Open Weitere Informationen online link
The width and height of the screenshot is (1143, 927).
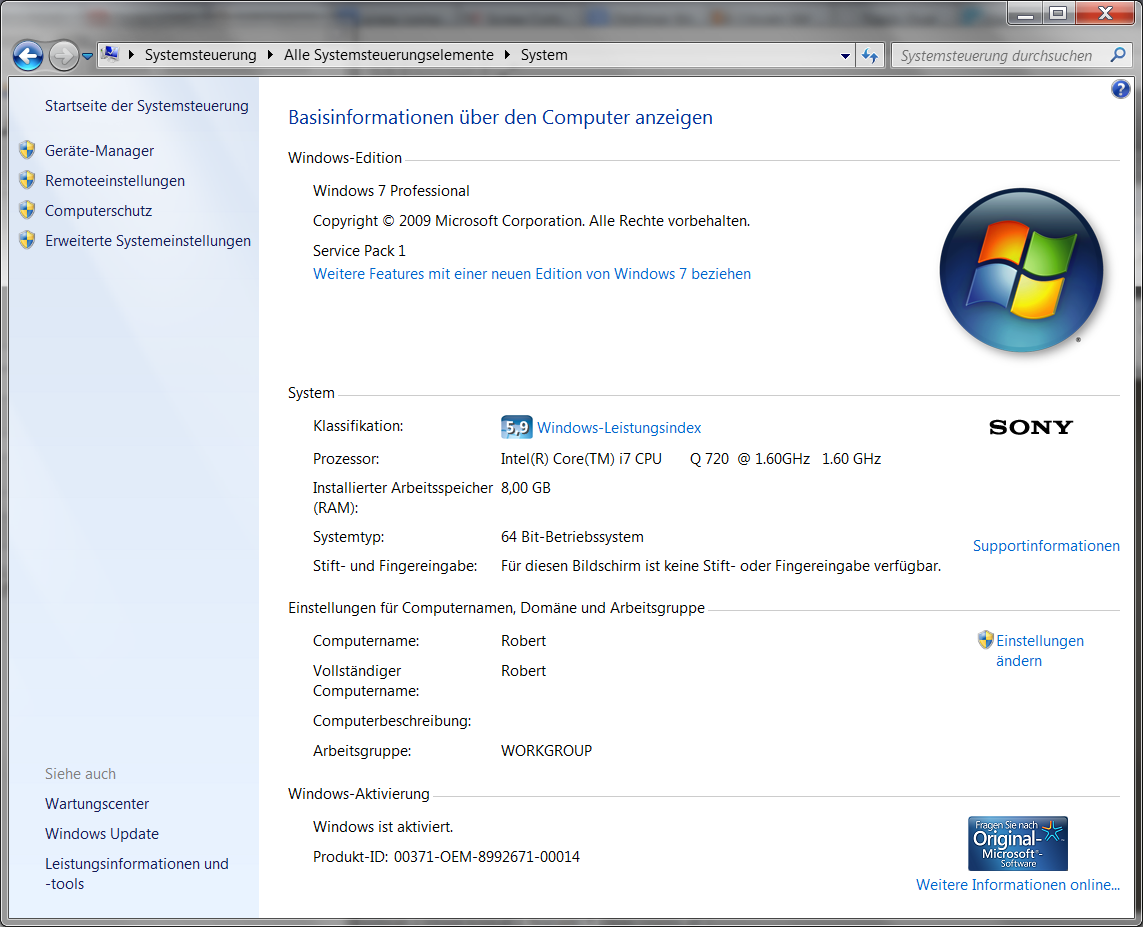pos(1018,885)
